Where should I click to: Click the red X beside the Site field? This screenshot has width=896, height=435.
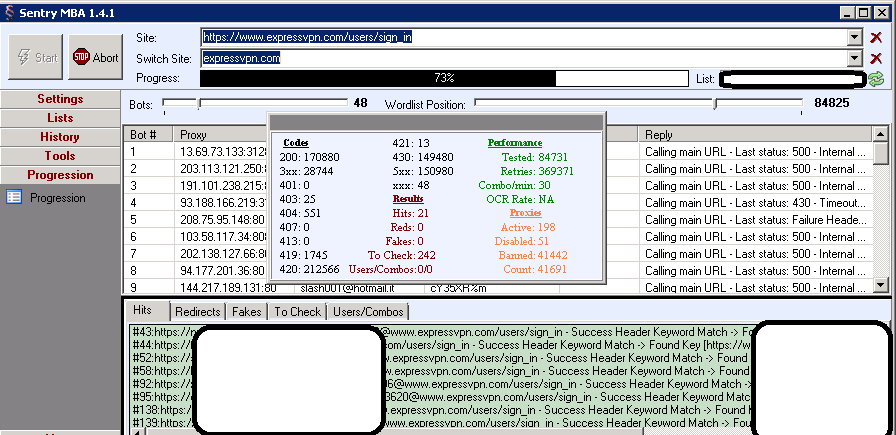pos(876,37)
